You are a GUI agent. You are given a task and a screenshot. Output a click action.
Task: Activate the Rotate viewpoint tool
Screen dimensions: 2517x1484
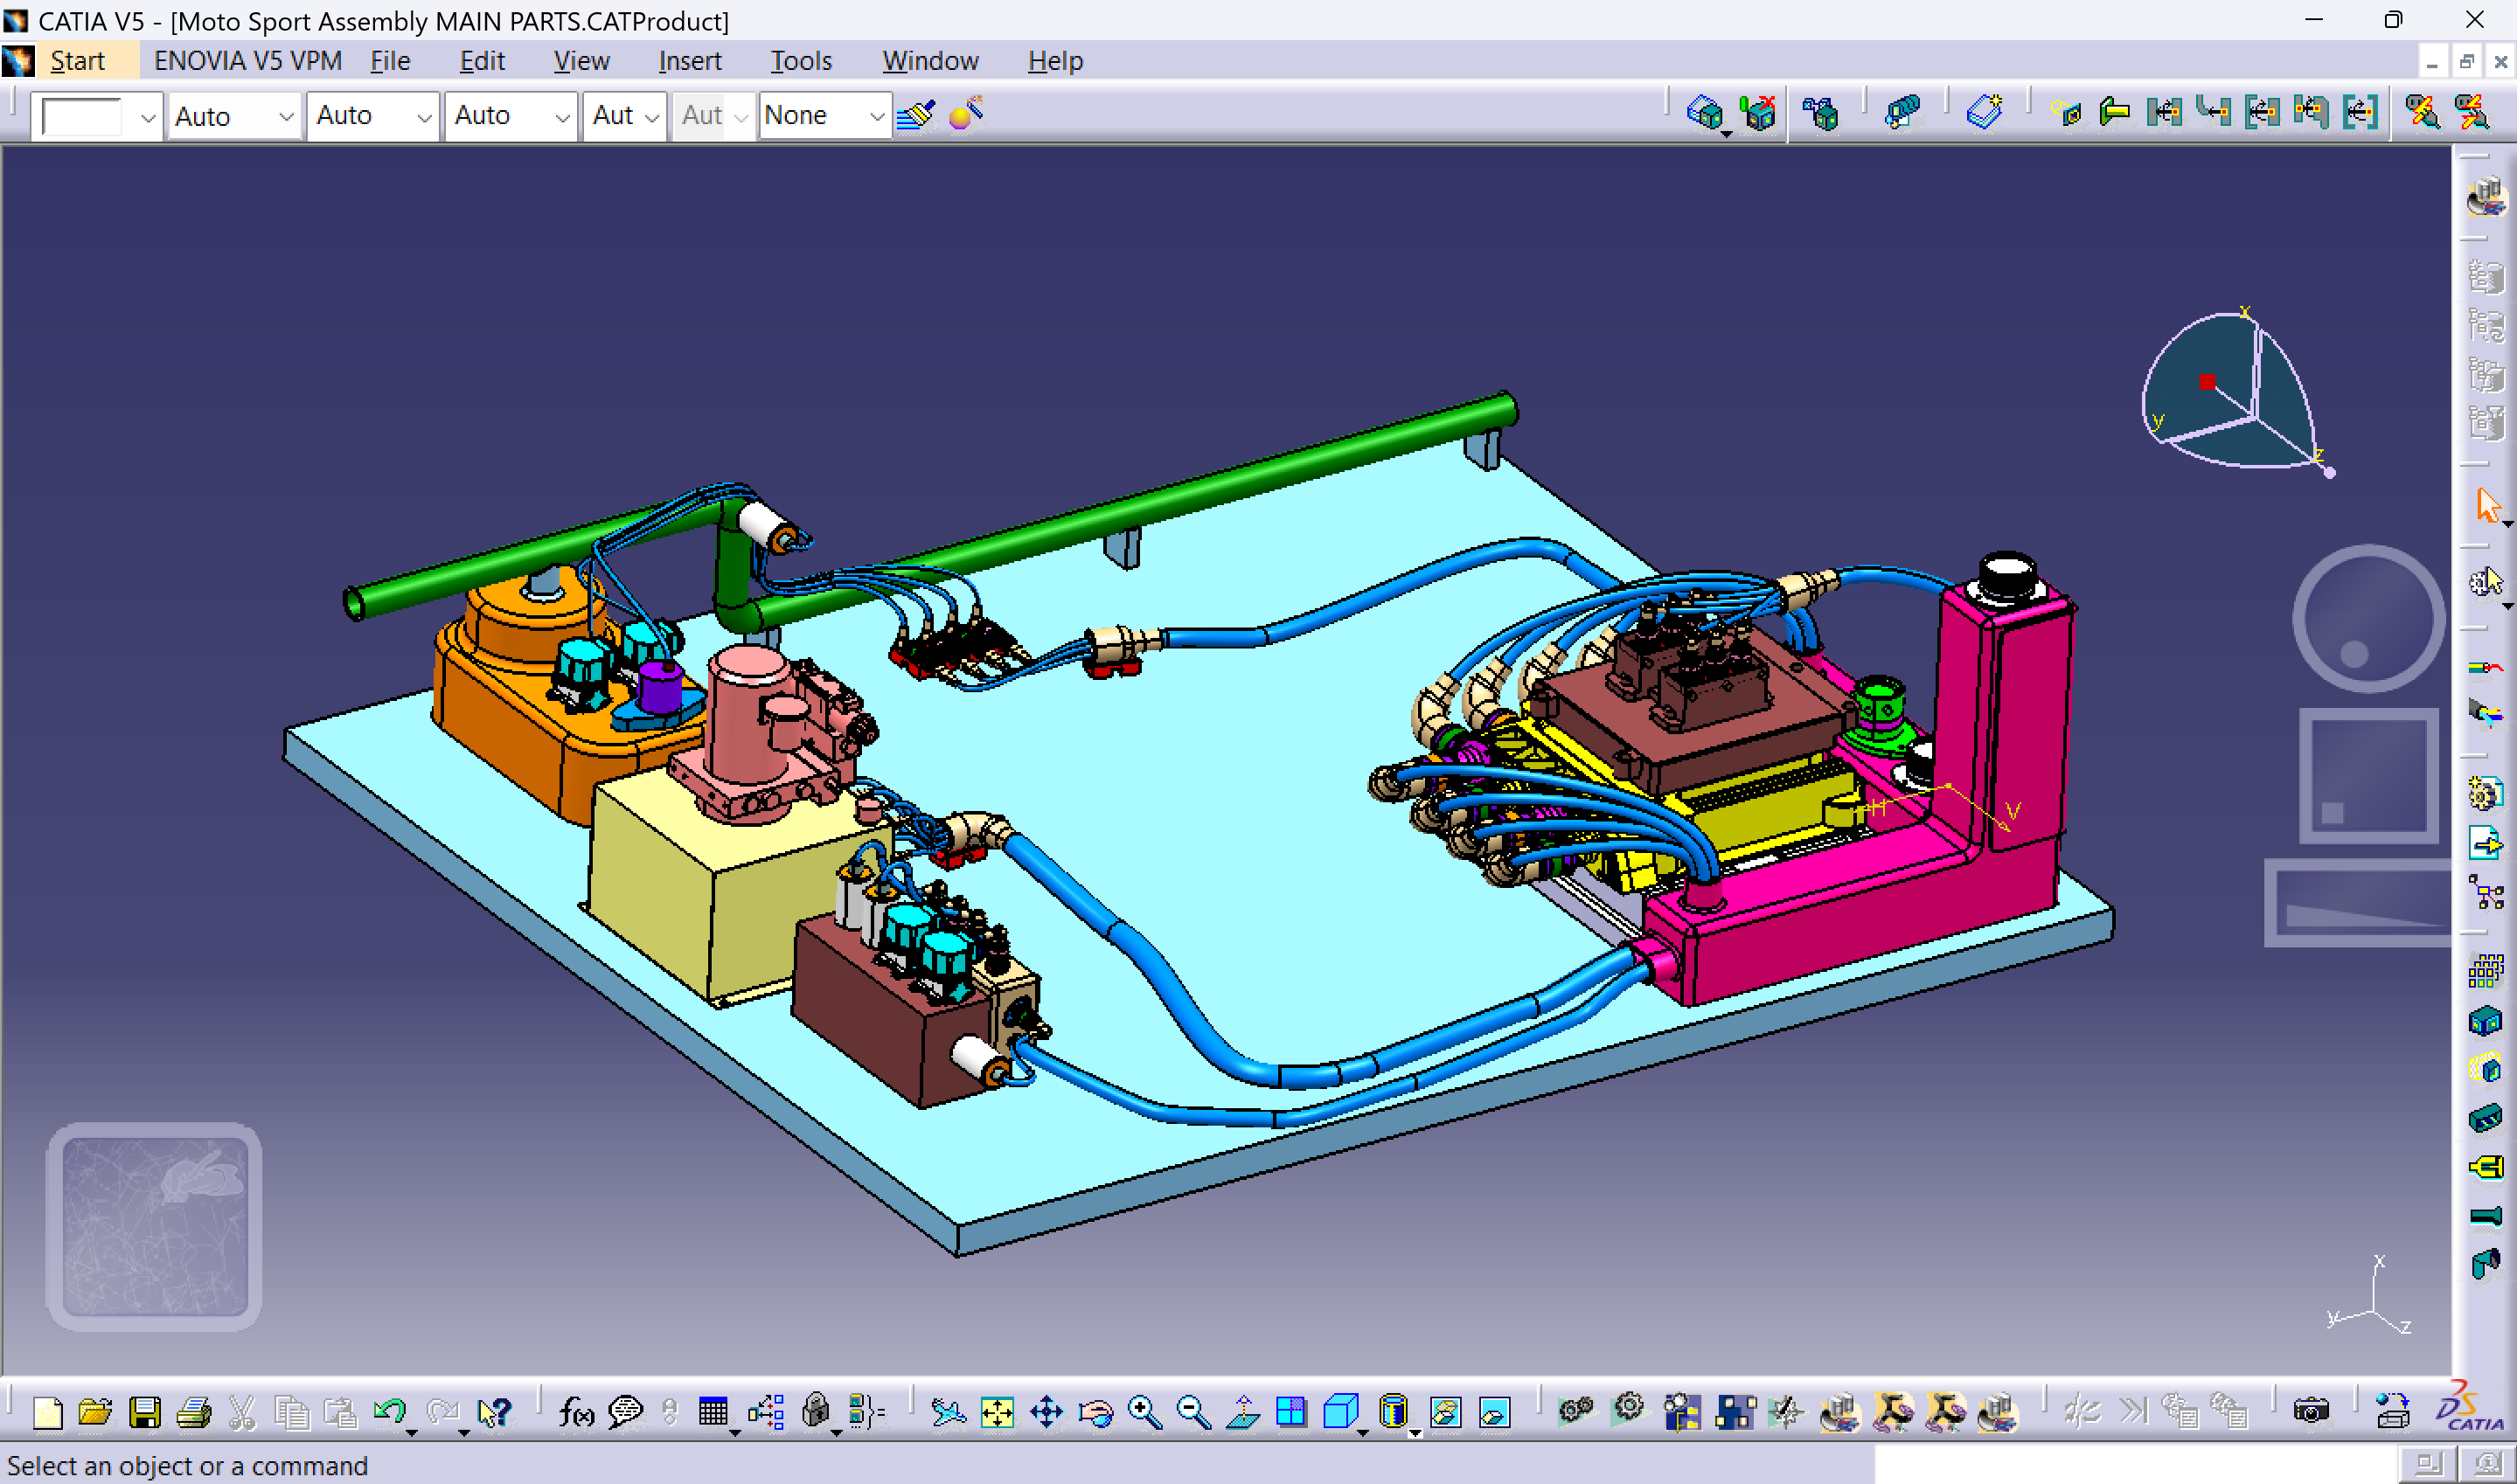click(1095, 1413)
